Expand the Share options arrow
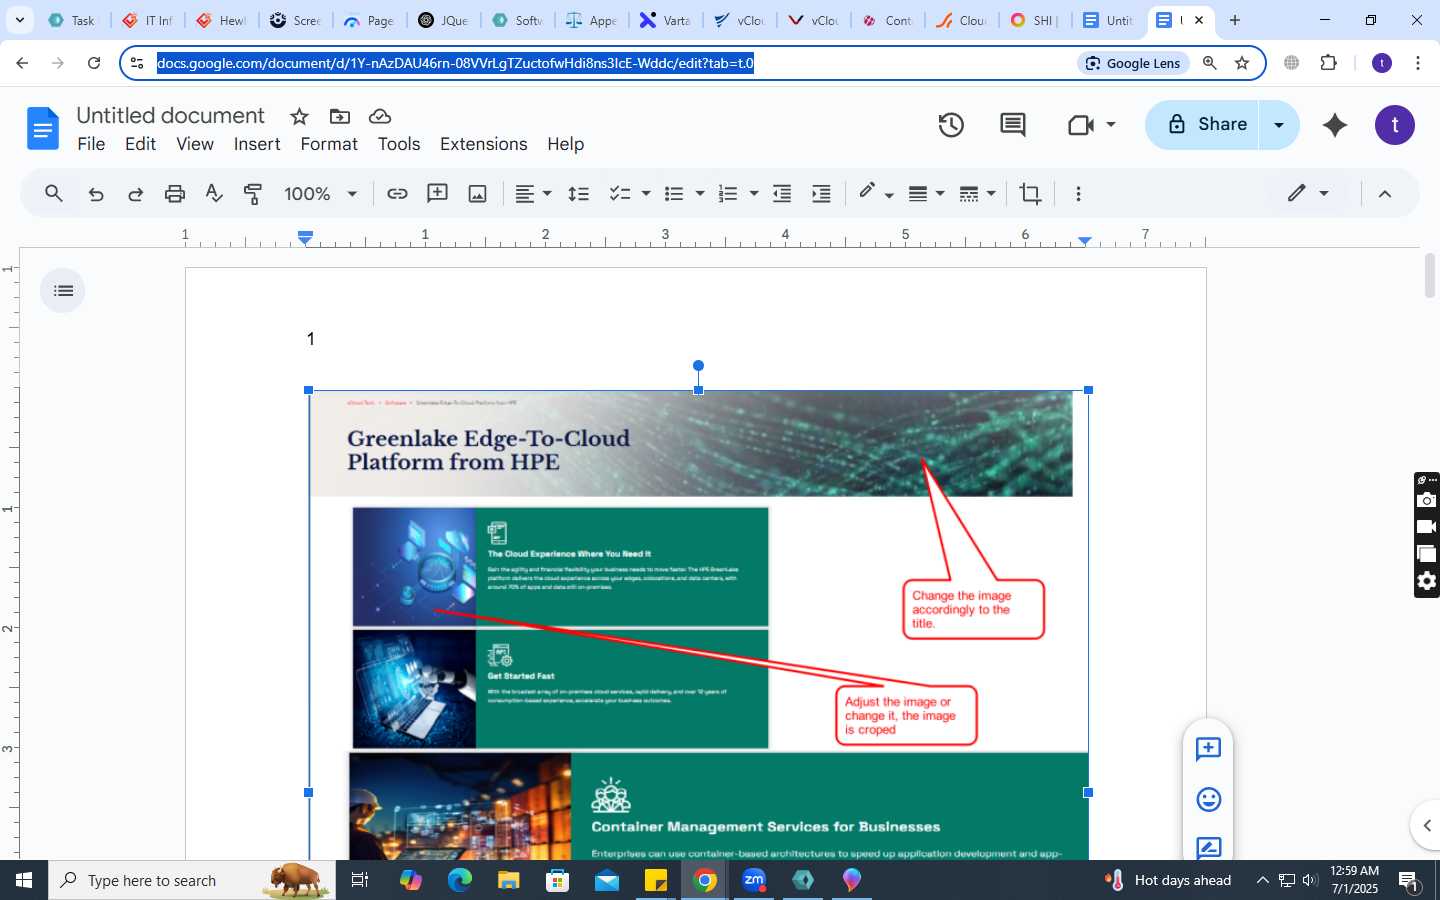 click(x=1279, y=125)
